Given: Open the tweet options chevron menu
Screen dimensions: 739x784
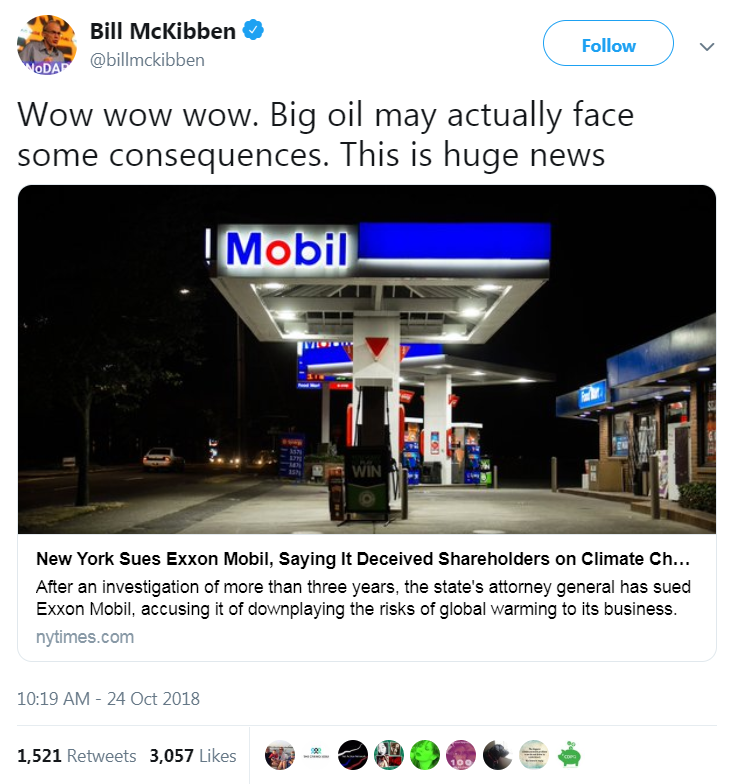Looking at the screenshot, I should (x=707, y=46).
